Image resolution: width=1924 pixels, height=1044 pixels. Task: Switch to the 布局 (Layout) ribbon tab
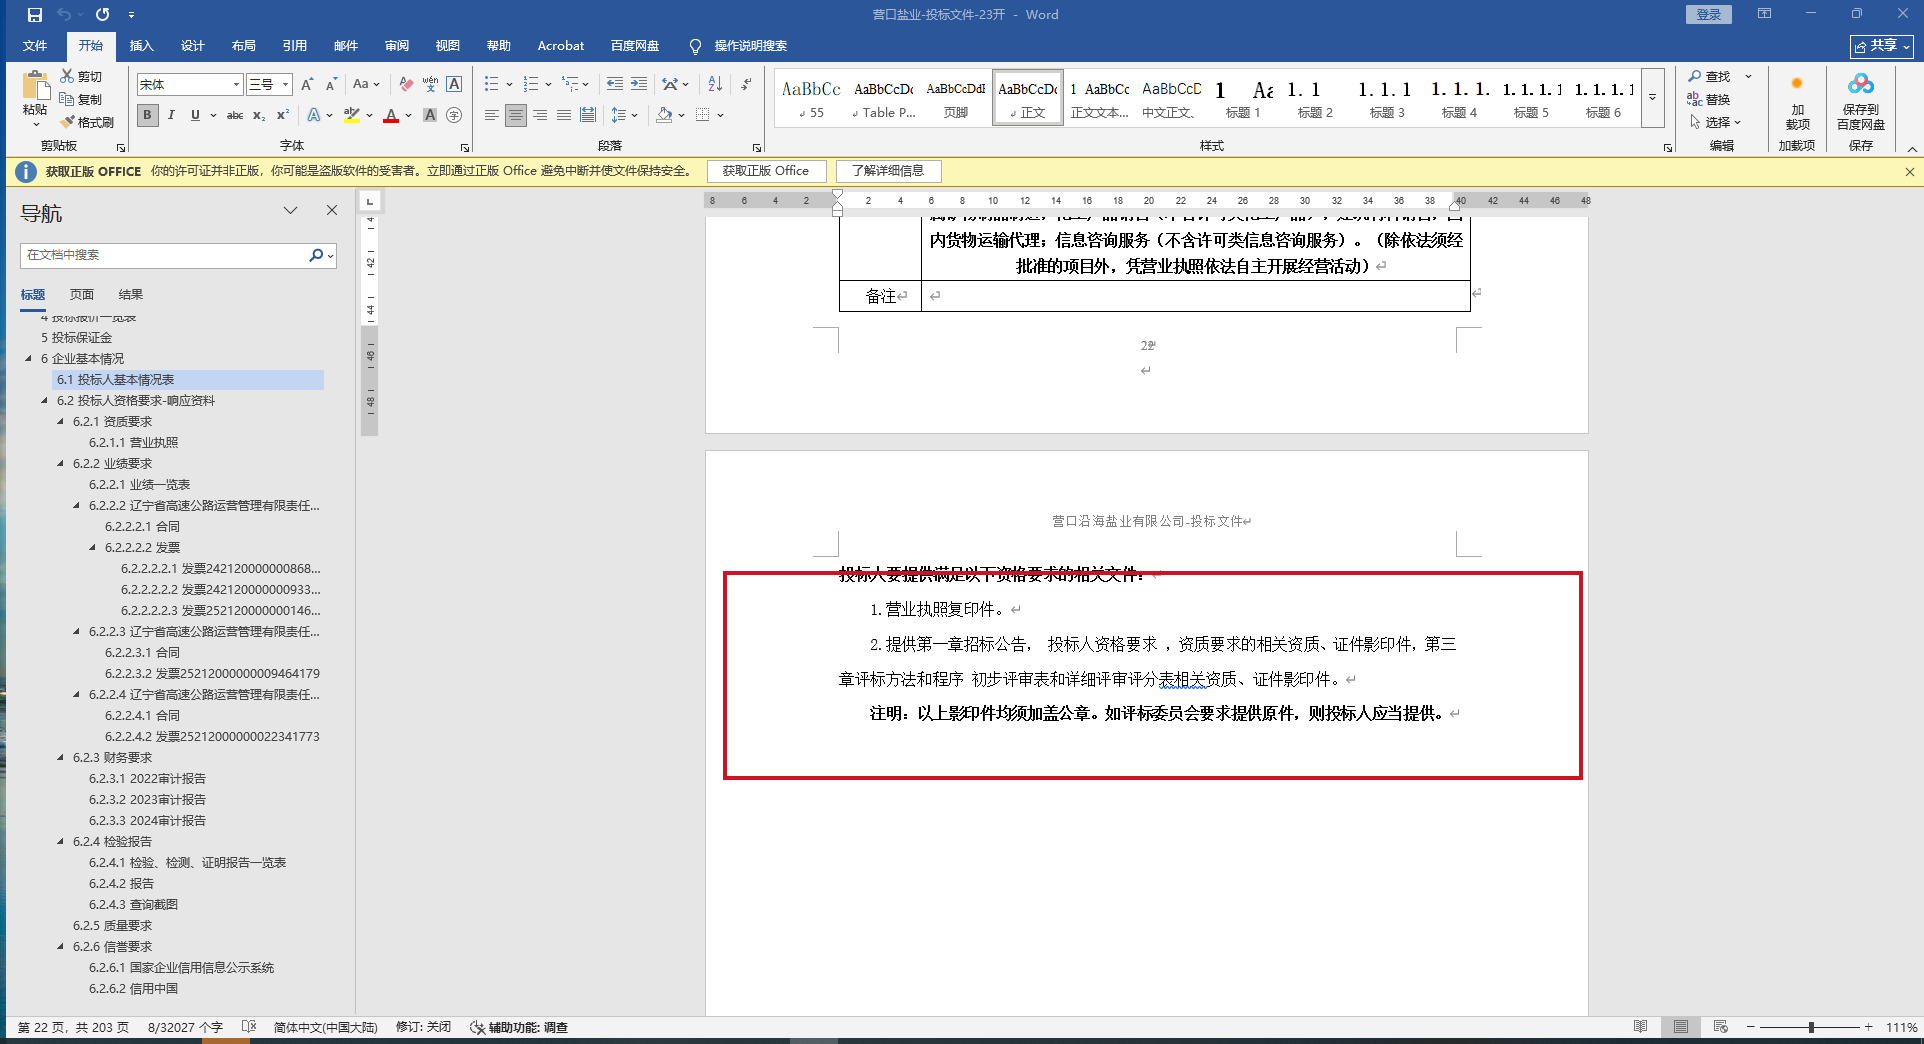(x=244, y=46)
